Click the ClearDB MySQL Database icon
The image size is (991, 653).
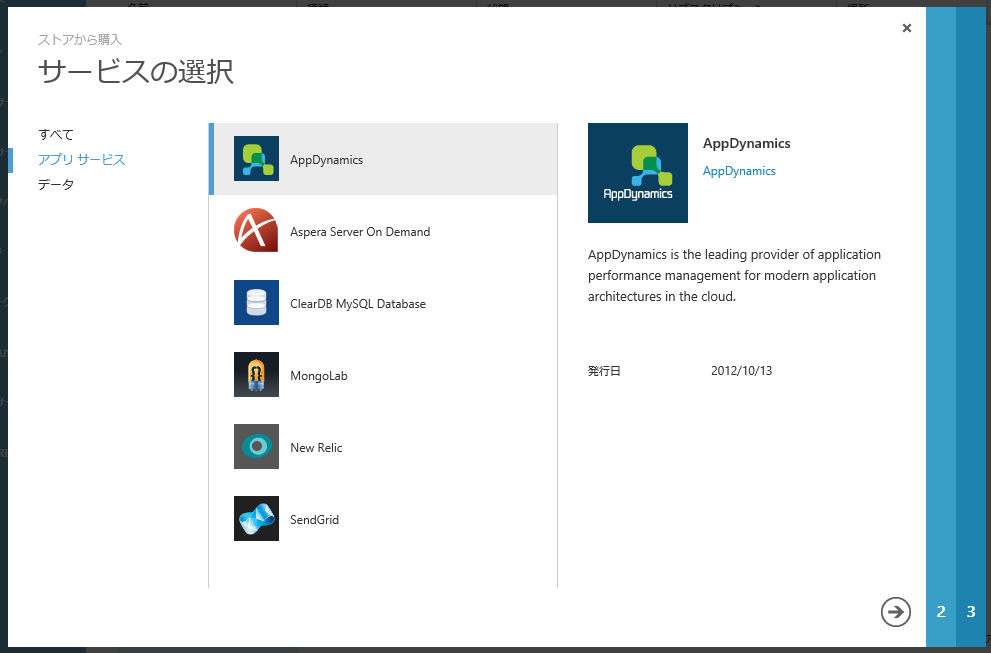coord(256,303)
